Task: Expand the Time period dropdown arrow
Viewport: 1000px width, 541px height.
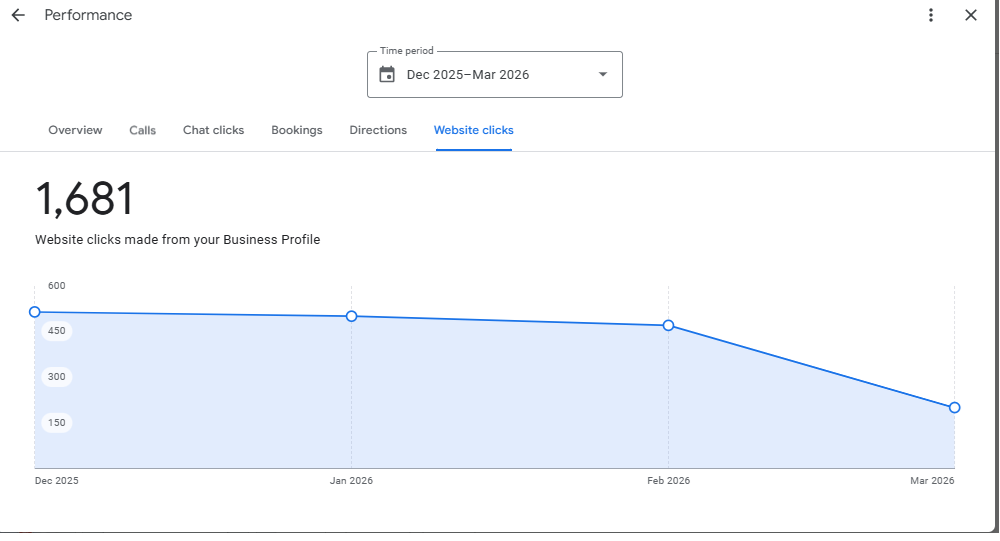Action: coord(603,75)
